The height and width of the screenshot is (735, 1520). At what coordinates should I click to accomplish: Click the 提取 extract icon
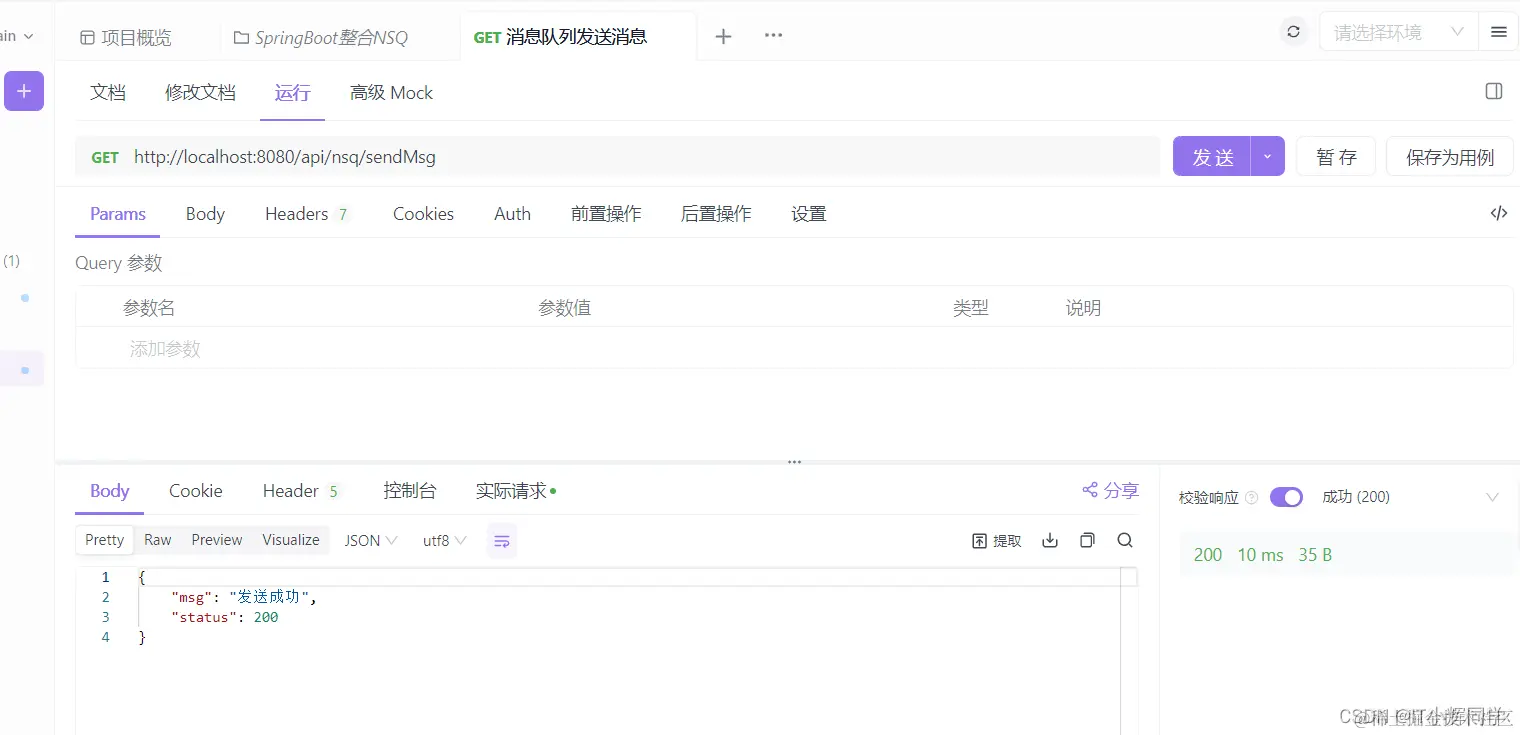point(996,540)
